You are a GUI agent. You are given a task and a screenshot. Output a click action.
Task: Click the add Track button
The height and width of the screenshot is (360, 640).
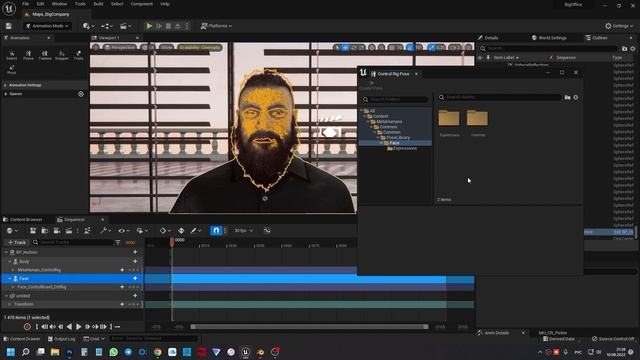(x=16, y=242)
